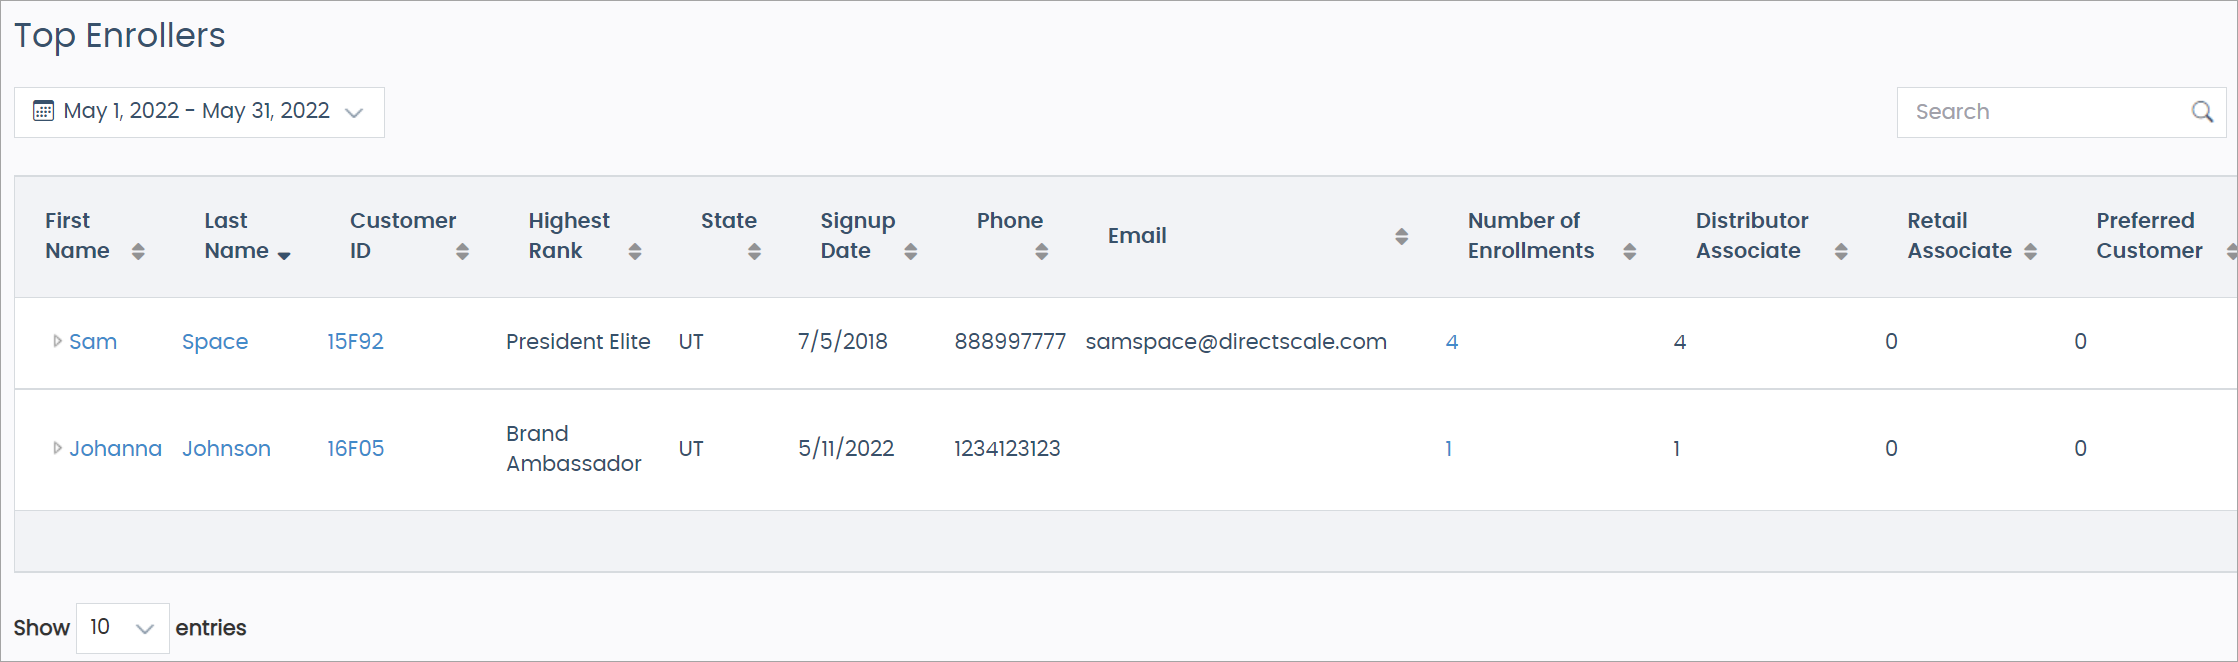The width and height of the screenshot is (2238, 662).
Task: Open customer ID 16F05 link
Action: tap(355, 449)
